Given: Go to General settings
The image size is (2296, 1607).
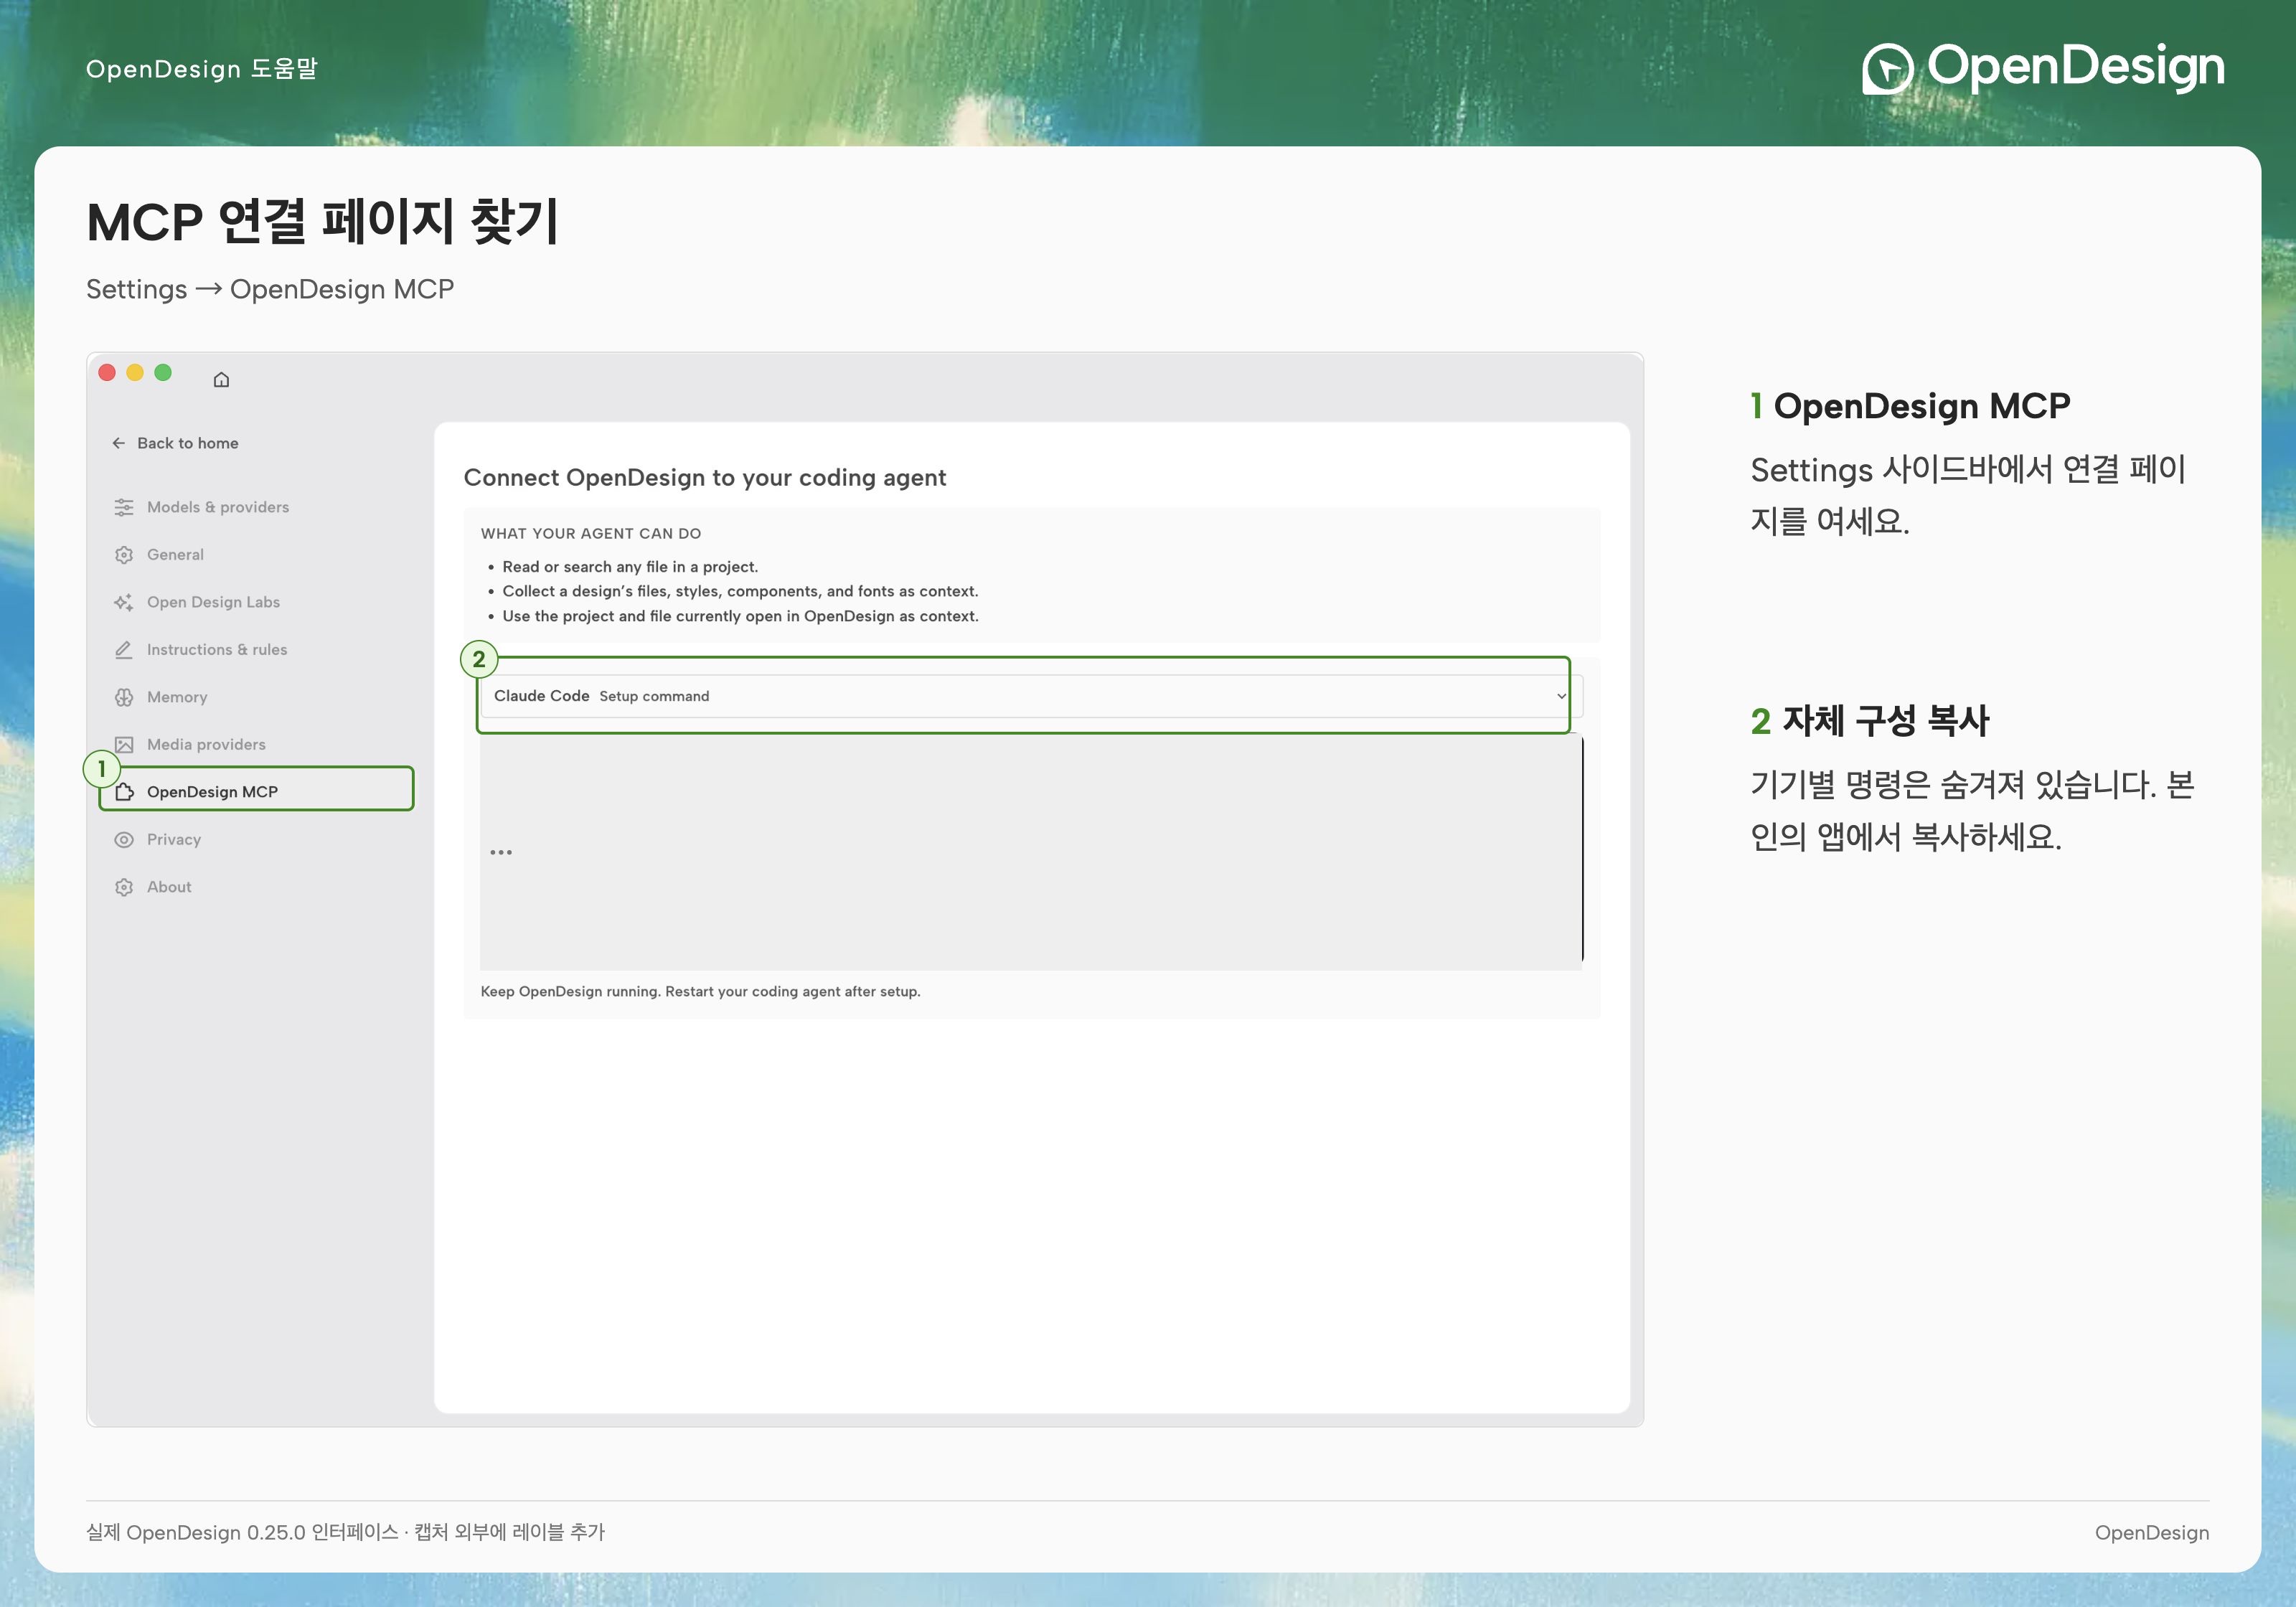Looking at the screenshot, I should 257,555.
